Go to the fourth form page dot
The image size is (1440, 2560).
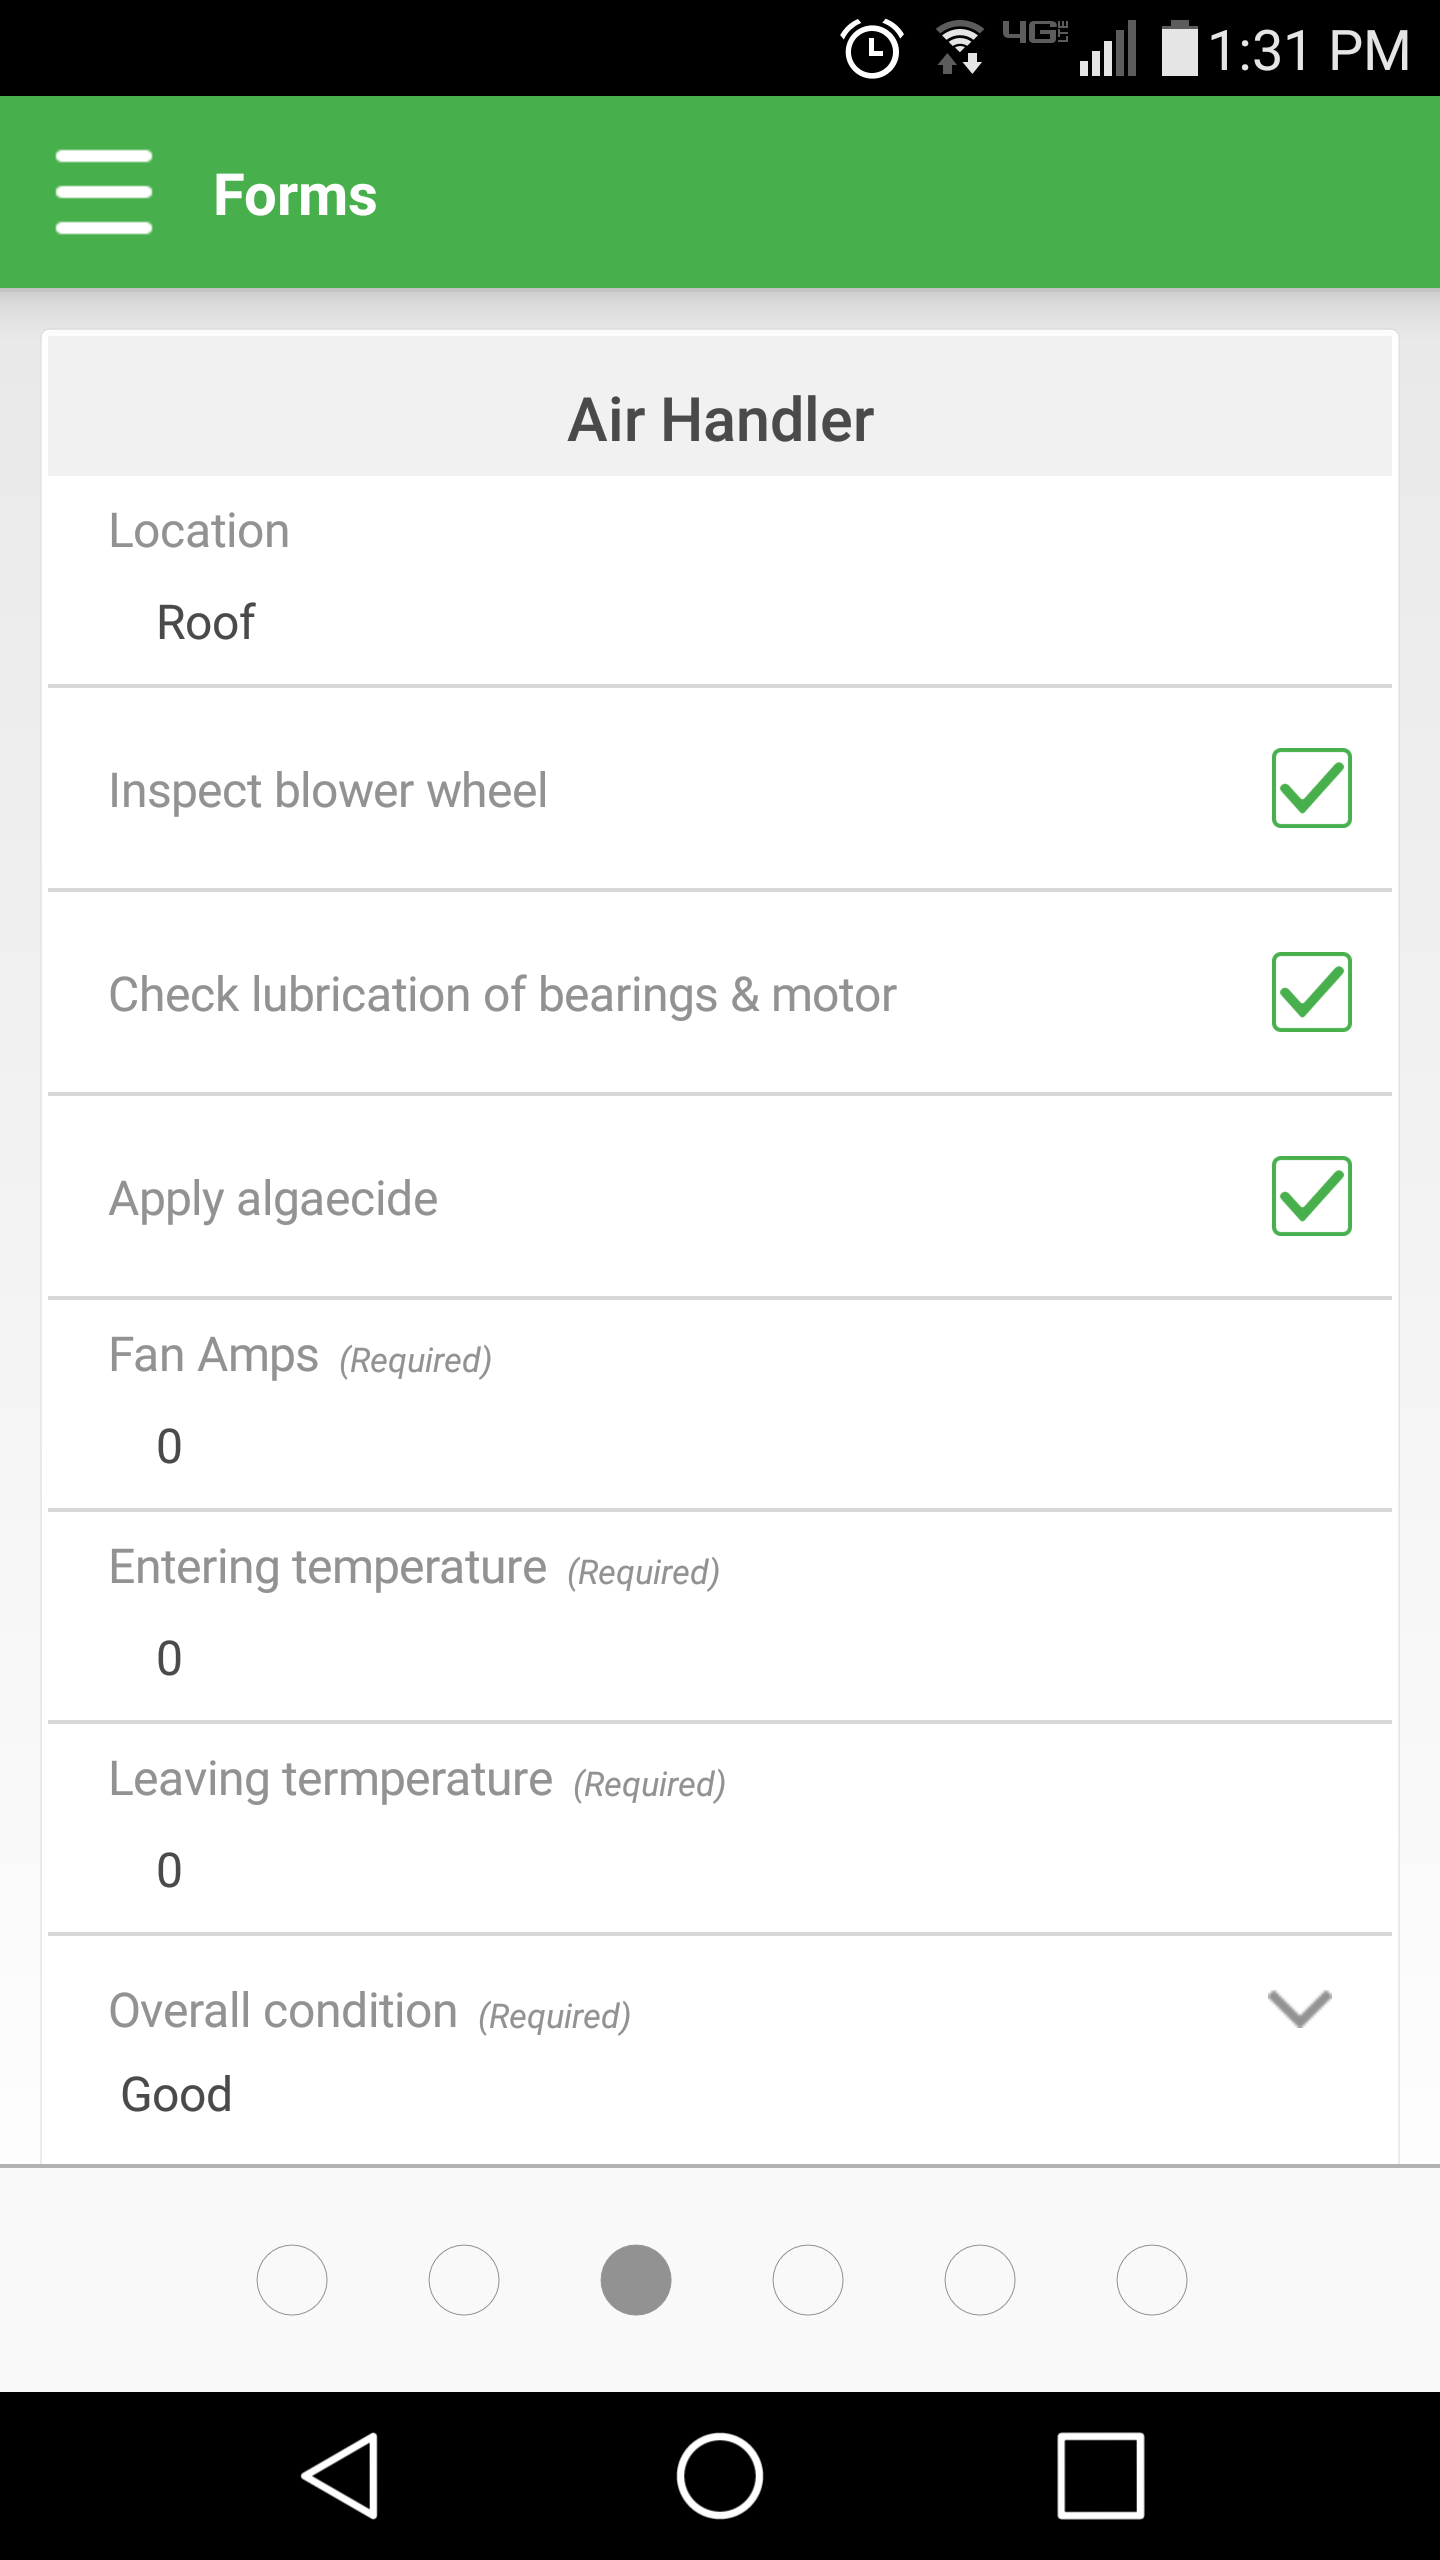click(808, 2280)
